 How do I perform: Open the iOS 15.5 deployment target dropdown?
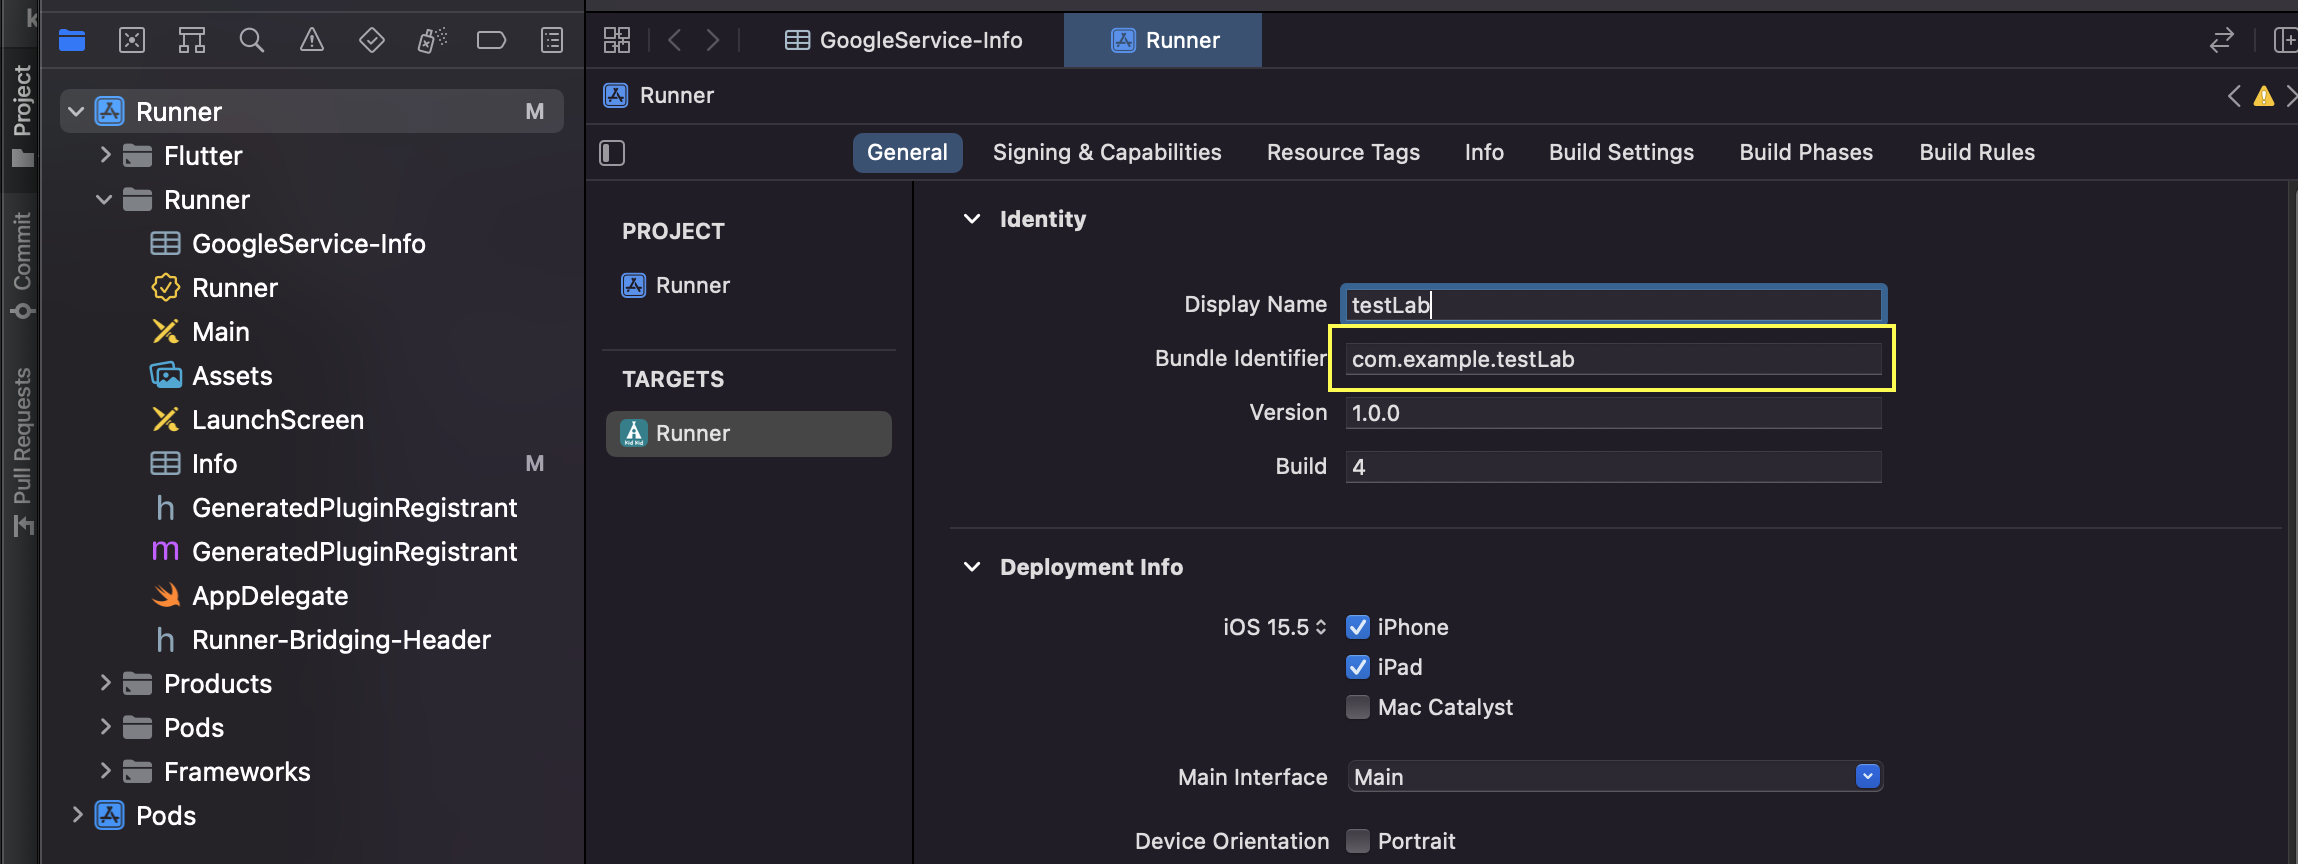click(1275, 627)
